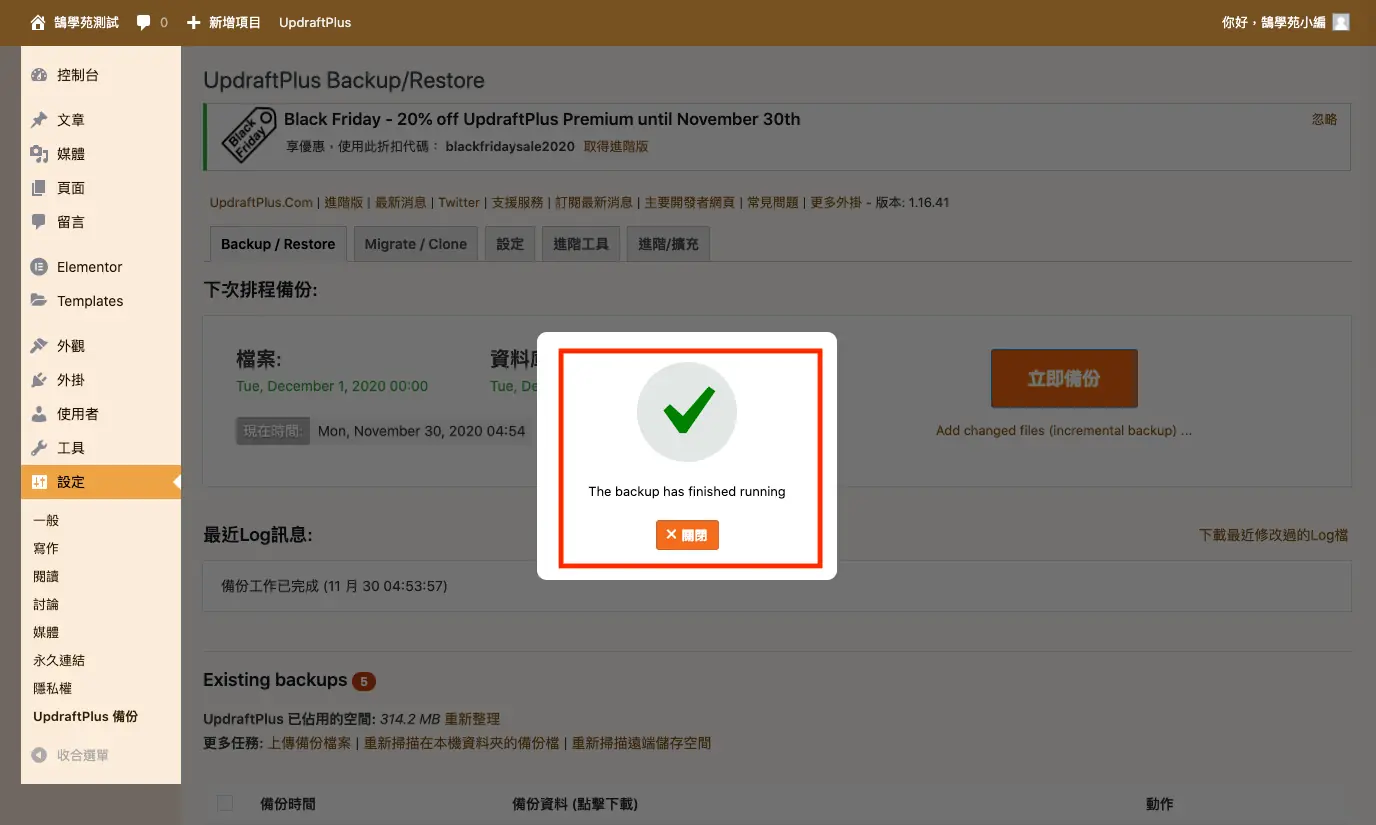Follow the 取得進階版 link

[x=616, y=146]
